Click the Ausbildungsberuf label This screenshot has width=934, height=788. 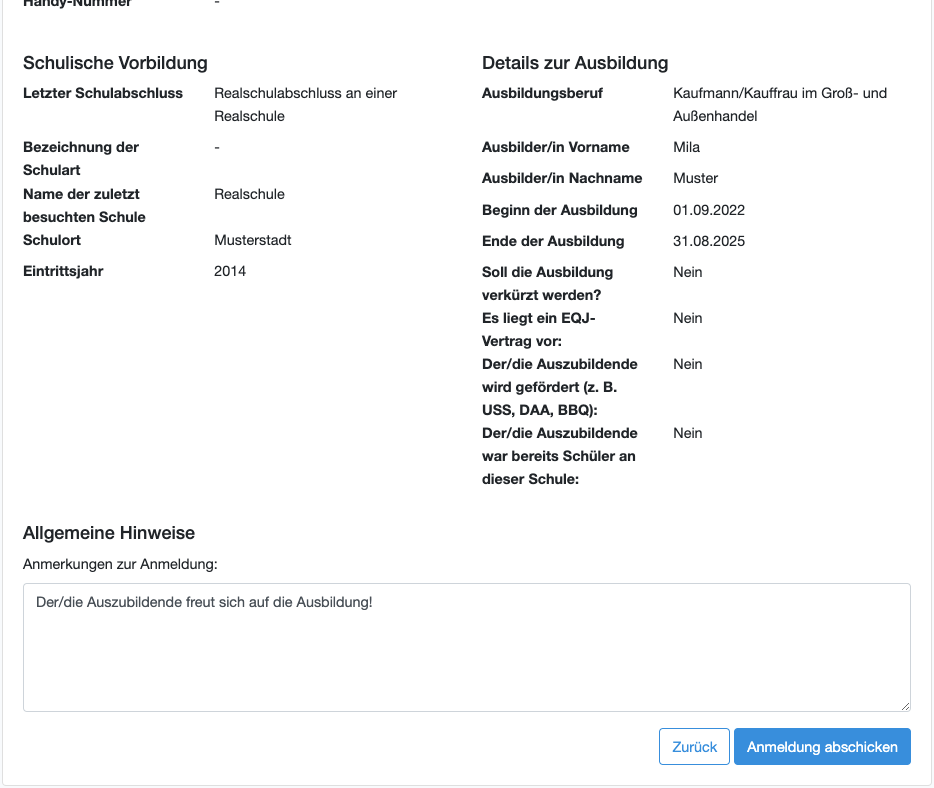[x=542, y=93]
